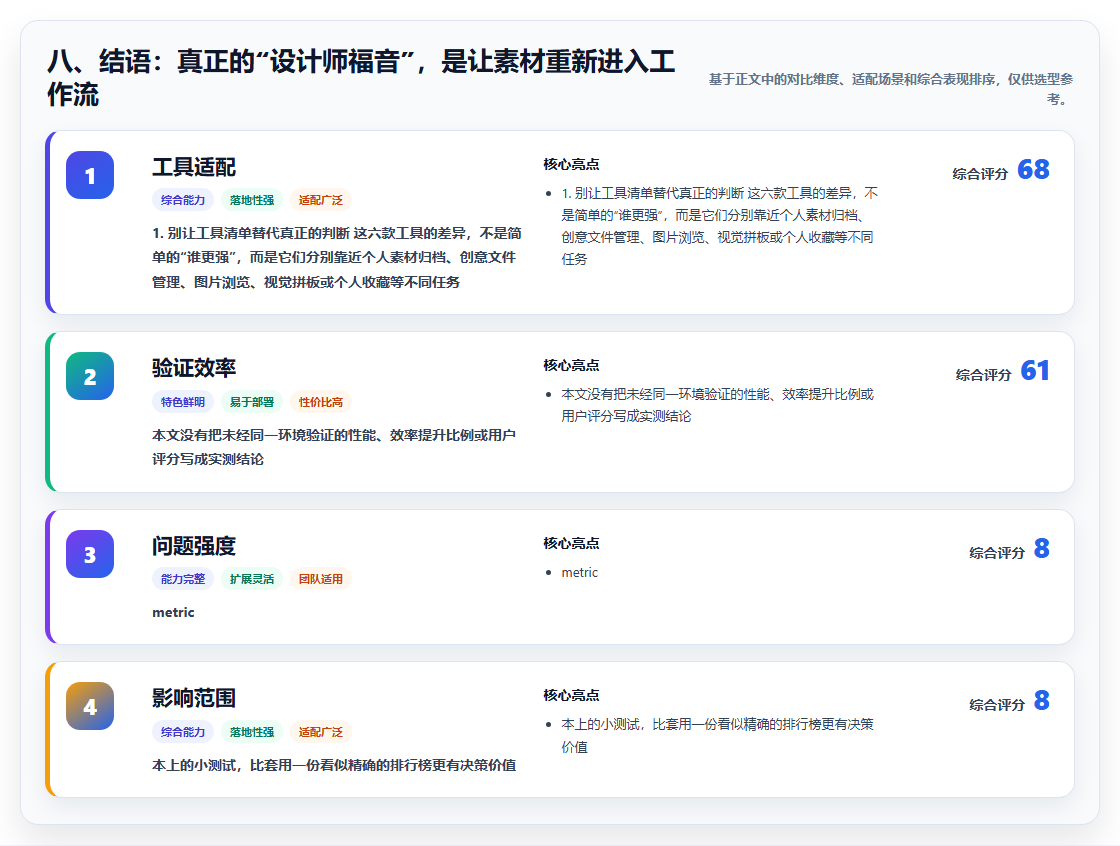Click 落地性强 tag in 影响范围 card
Viewport: 1120px width, 846px height.
[251, 732]
